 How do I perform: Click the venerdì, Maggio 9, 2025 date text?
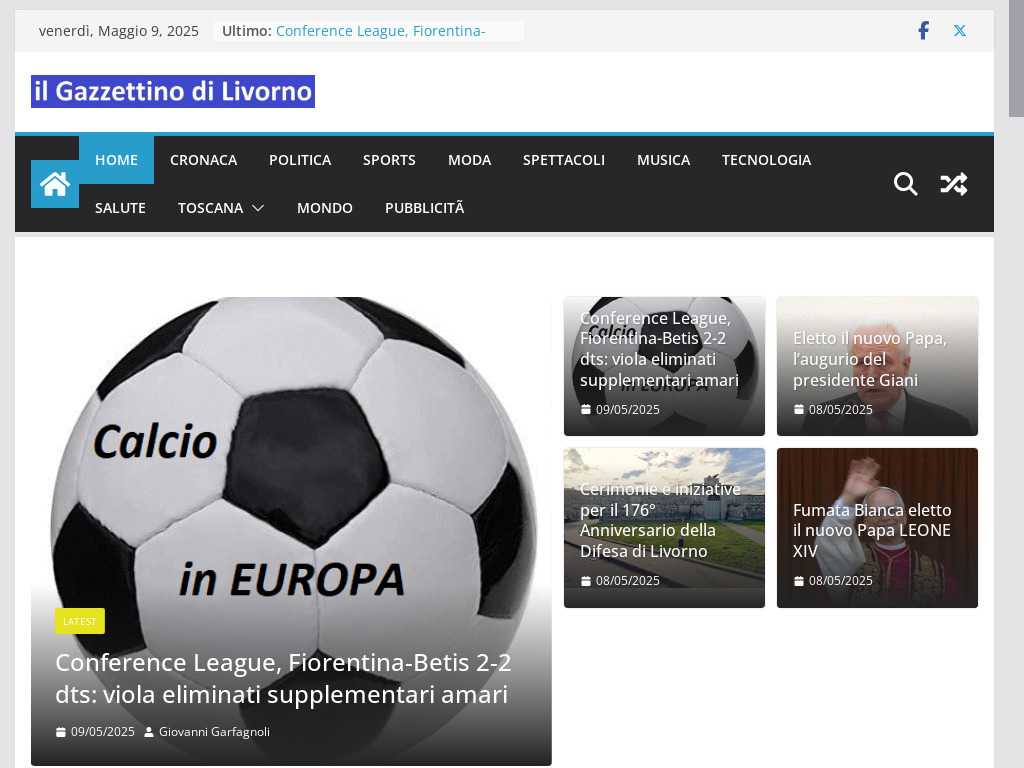119,31
